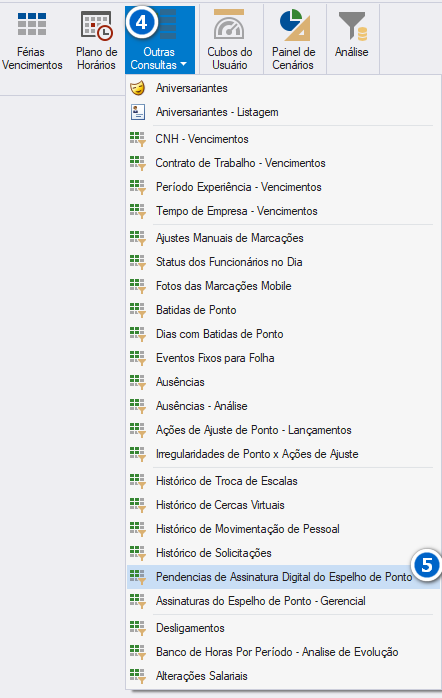Viewport: 442px width, 698px height.
Task: Choose Banco de Horas Por Período entry
Action: (x=283, y=652)
